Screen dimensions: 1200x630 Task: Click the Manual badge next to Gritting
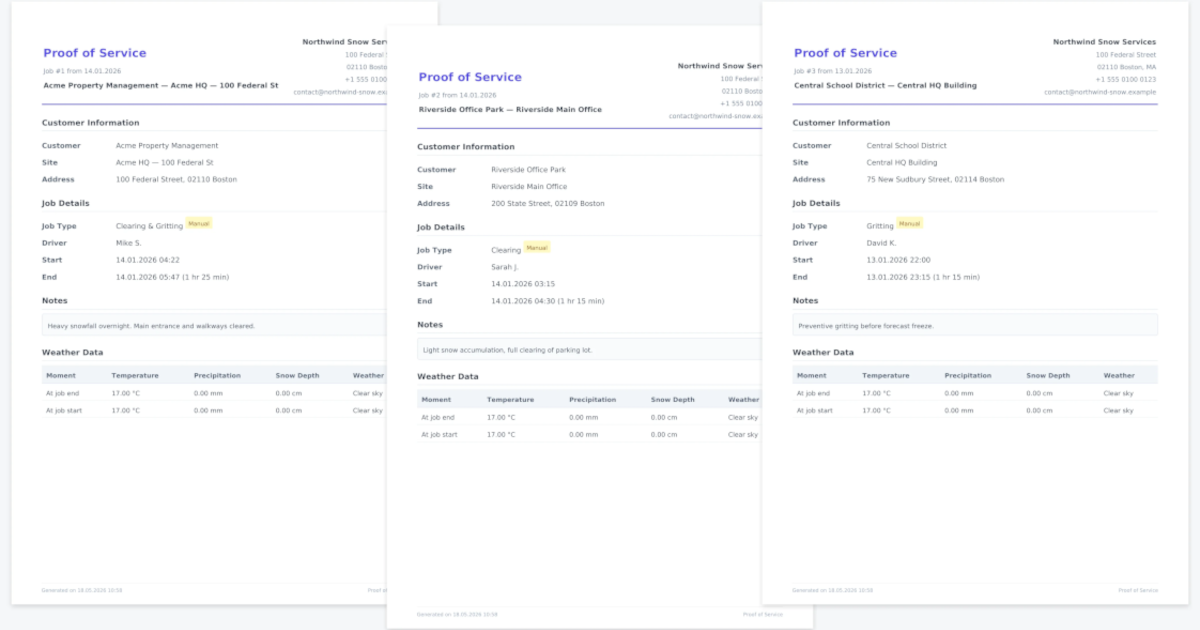pyautogui.click(x=909, y=224)
